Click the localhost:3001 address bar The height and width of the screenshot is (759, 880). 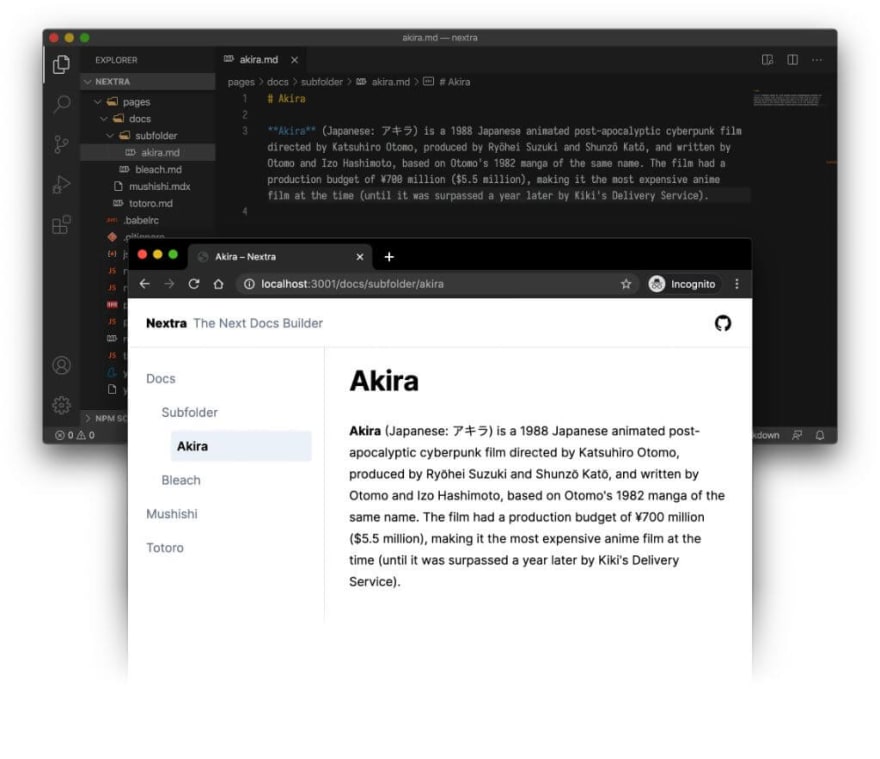[438, 284]
